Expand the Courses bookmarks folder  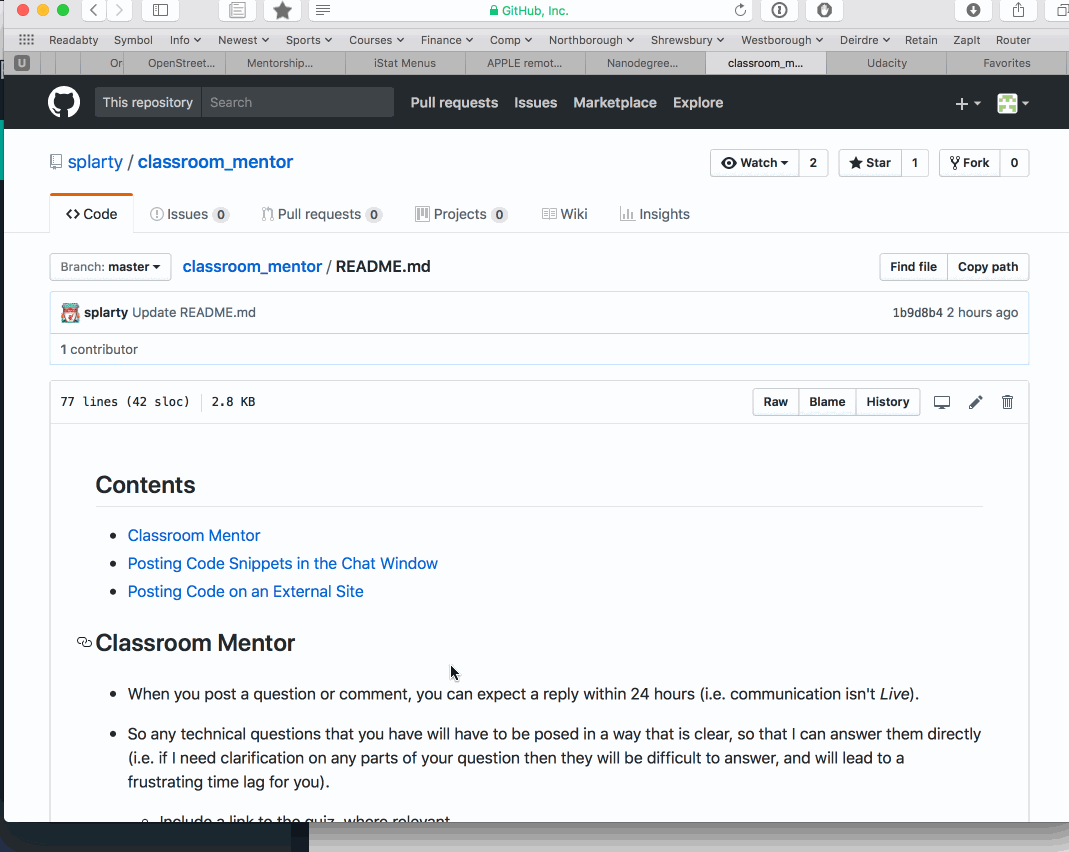(376, 40)
